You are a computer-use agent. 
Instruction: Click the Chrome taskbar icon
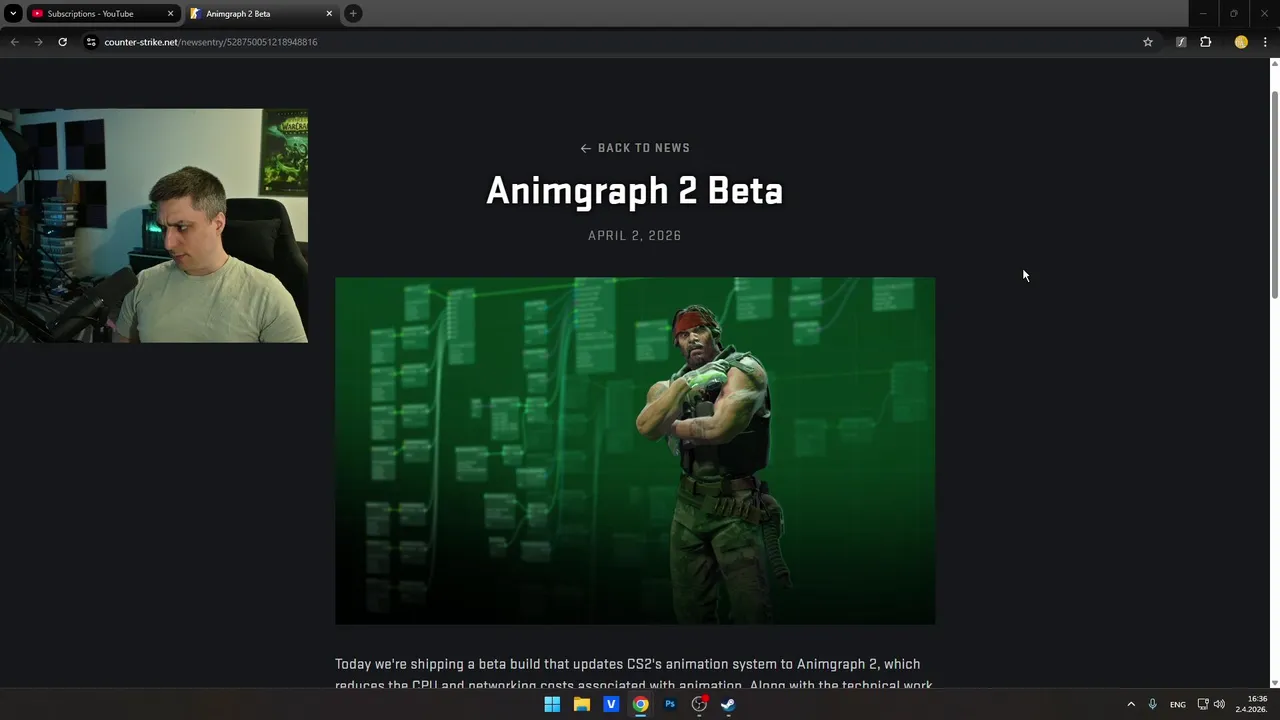coord(641,704)
